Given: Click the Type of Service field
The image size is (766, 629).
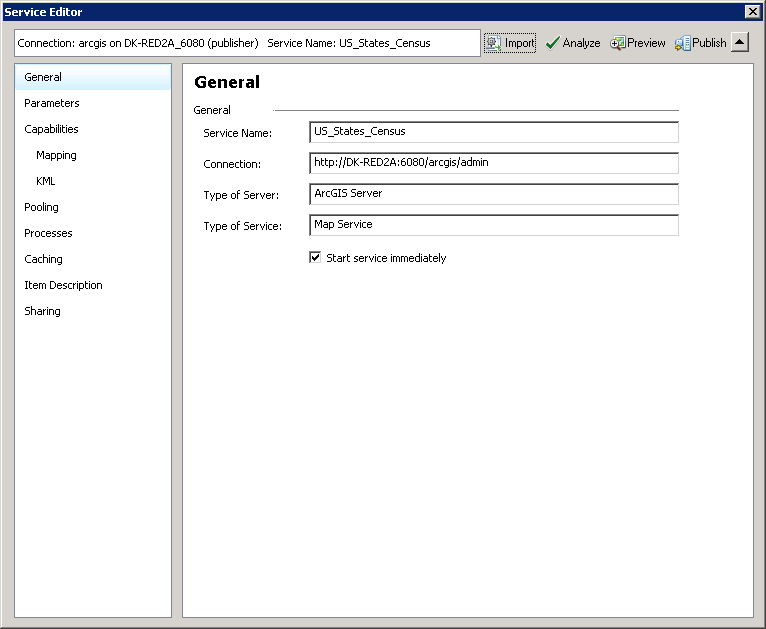Looking at the screenshot, I should click(494, 225).
